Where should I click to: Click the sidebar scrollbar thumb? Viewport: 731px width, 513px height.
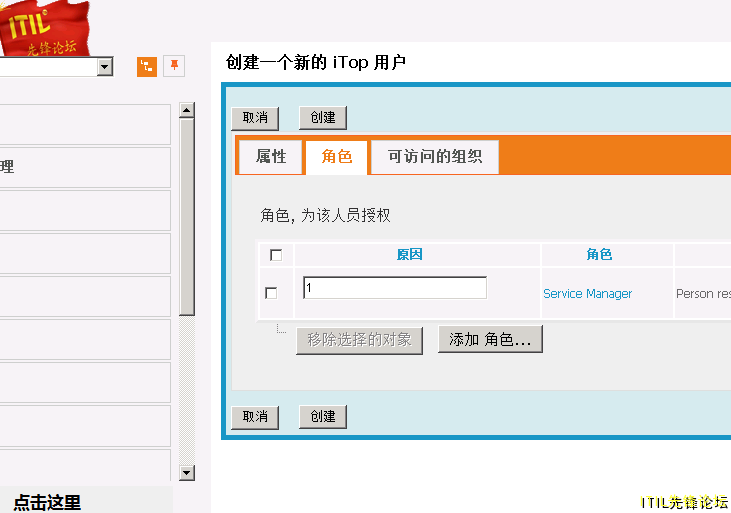pos(186,217)
